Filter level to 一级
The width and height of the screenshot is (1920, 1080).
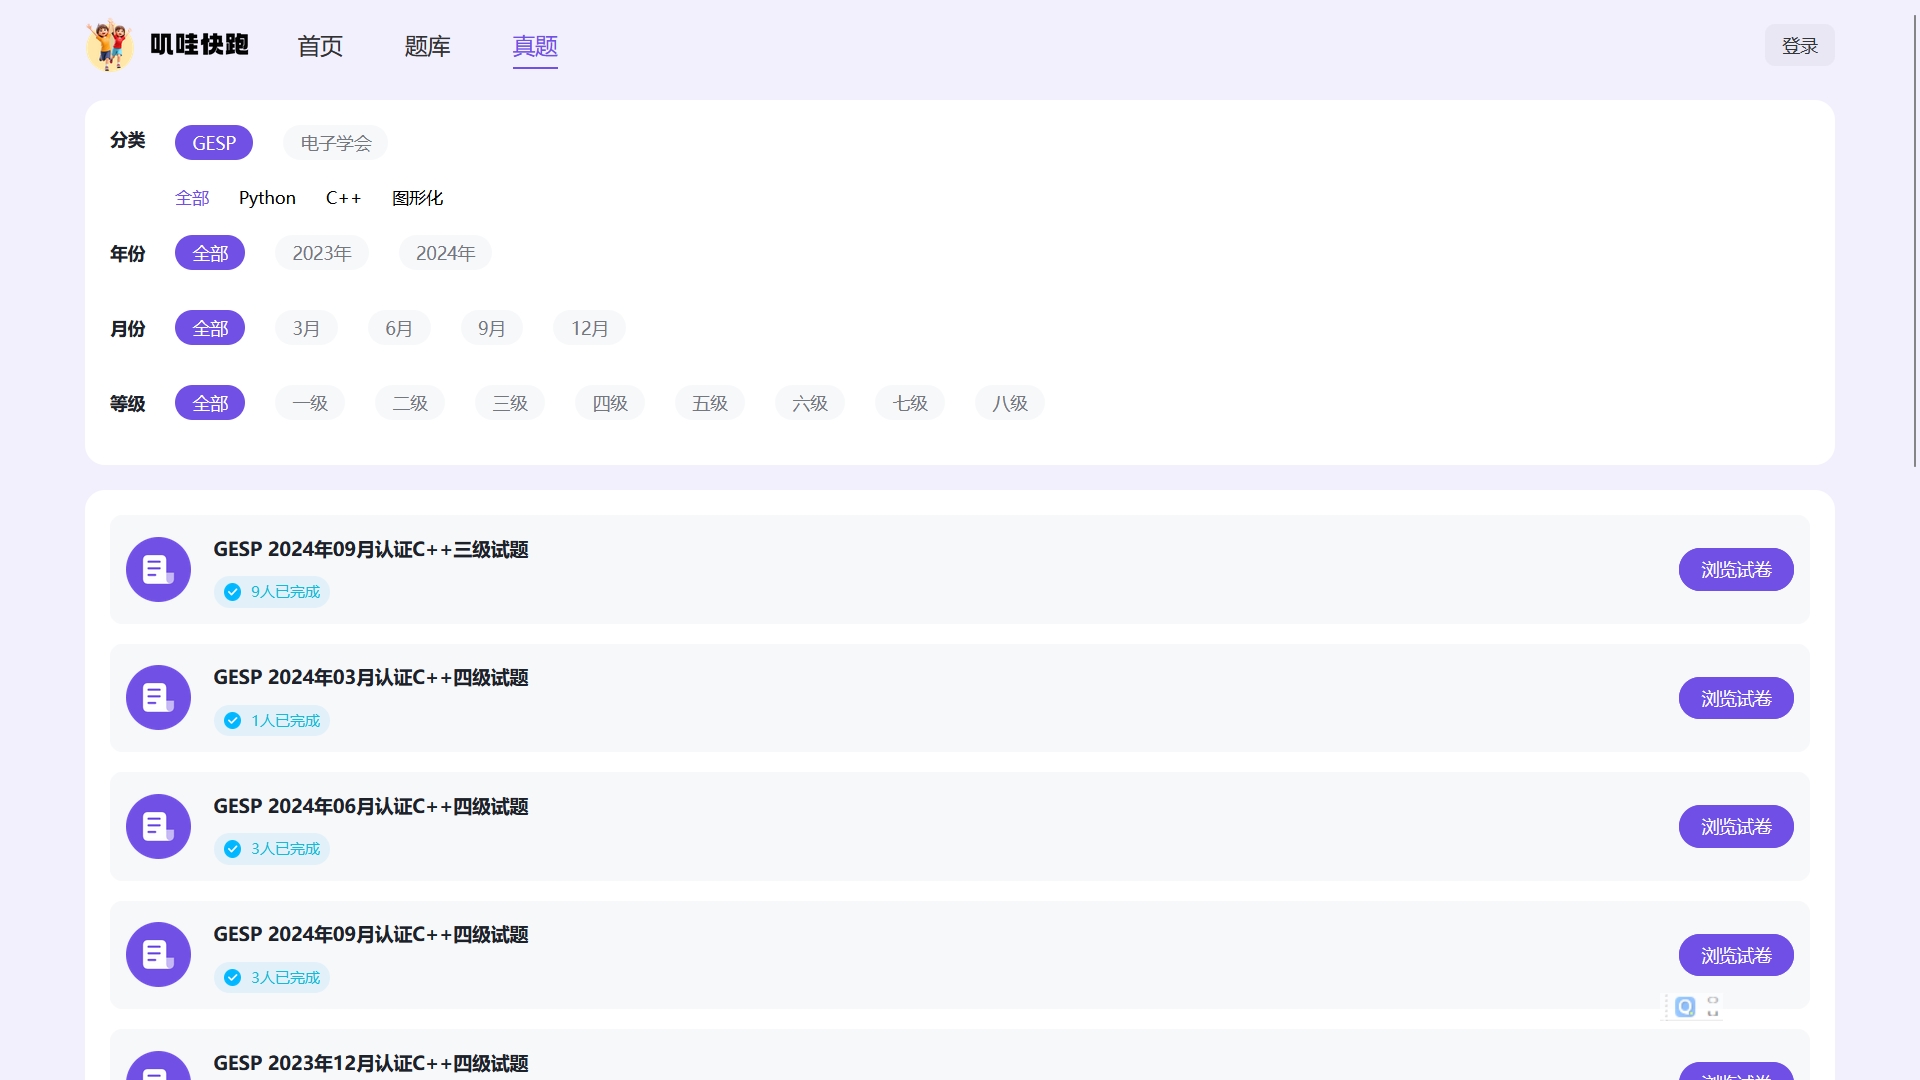(310, 403)
